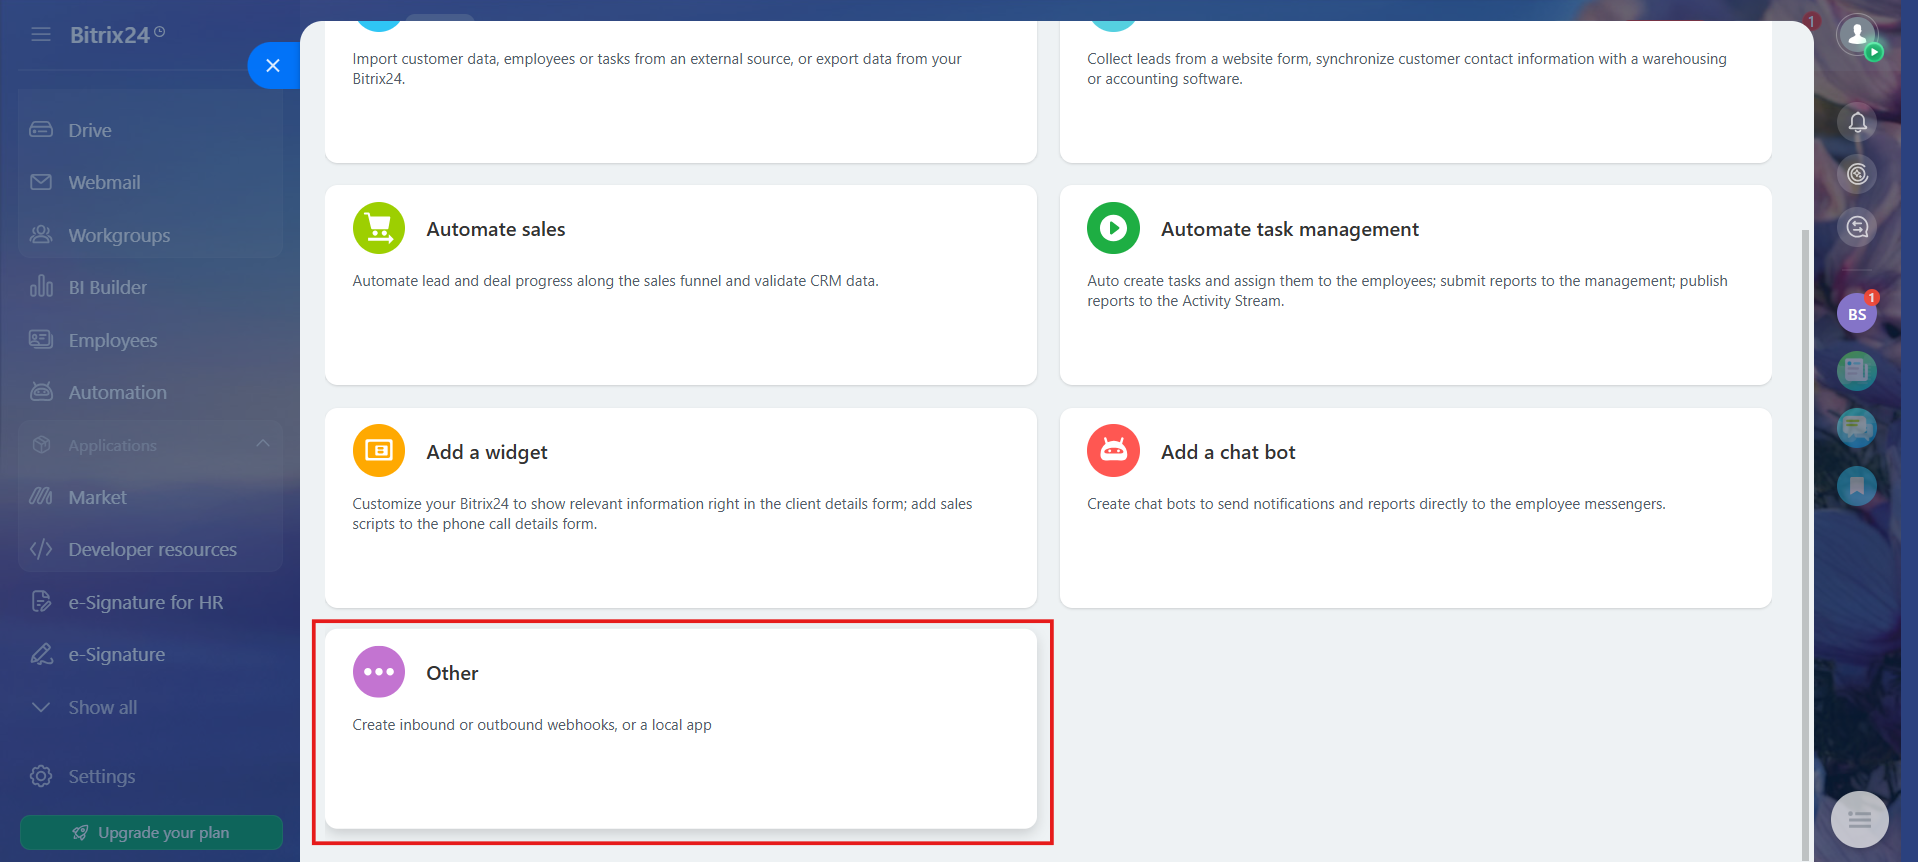Collapse the Applications section chevron
The height and width of the screenshot is (862, 1918).
point(263,444)
